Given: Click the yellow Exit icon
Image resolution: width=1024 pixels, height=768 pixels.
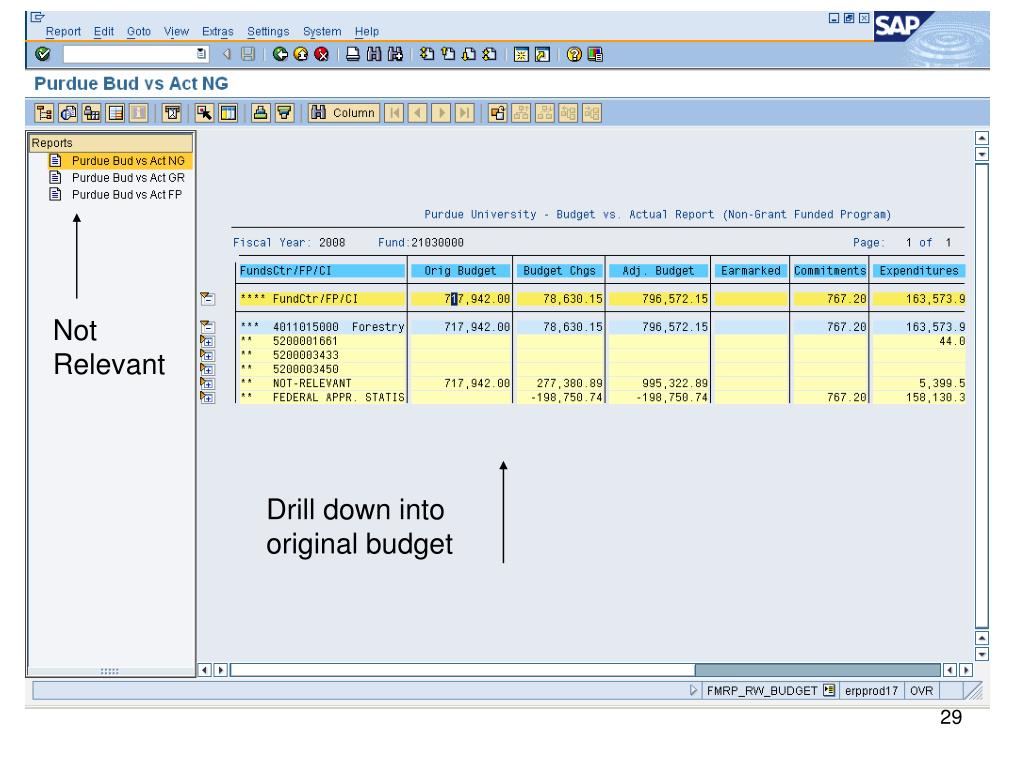Looking at the screenshot, I should [x=300, y=54].
